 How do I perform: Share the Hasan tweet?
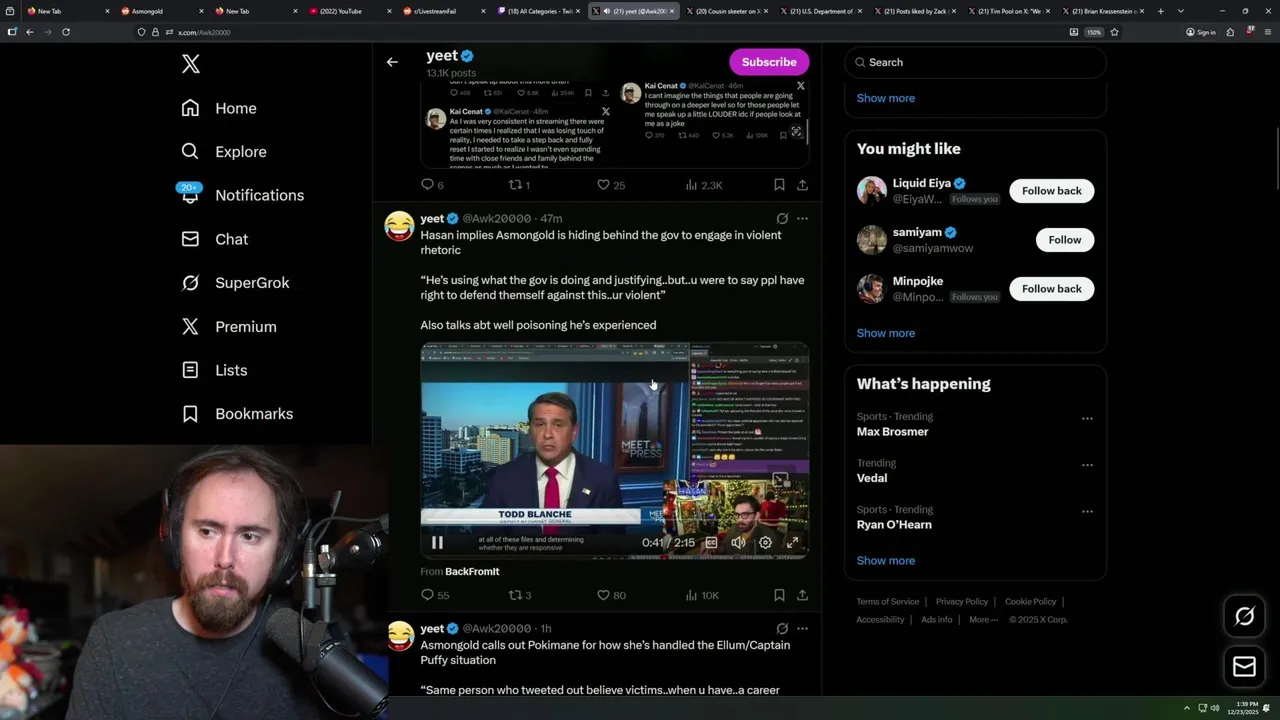(x=802, y=595)
